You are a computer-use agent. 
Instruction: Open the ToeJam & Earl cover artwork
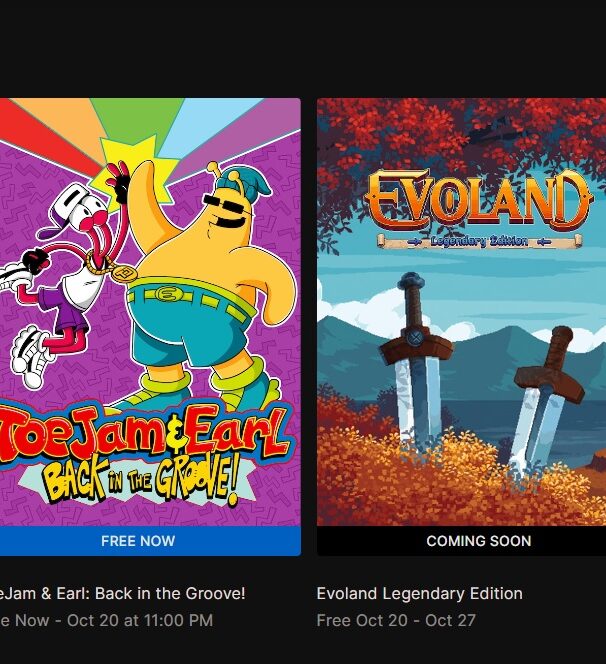point(150,312)
